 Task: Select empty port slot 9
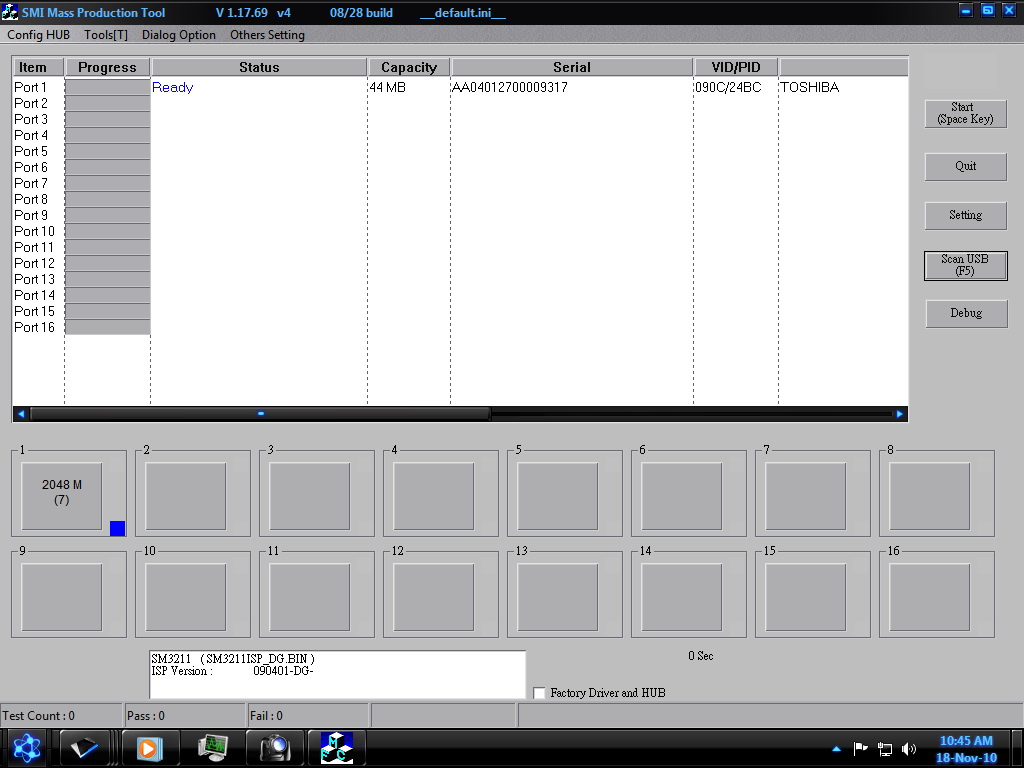coord(61,597)
